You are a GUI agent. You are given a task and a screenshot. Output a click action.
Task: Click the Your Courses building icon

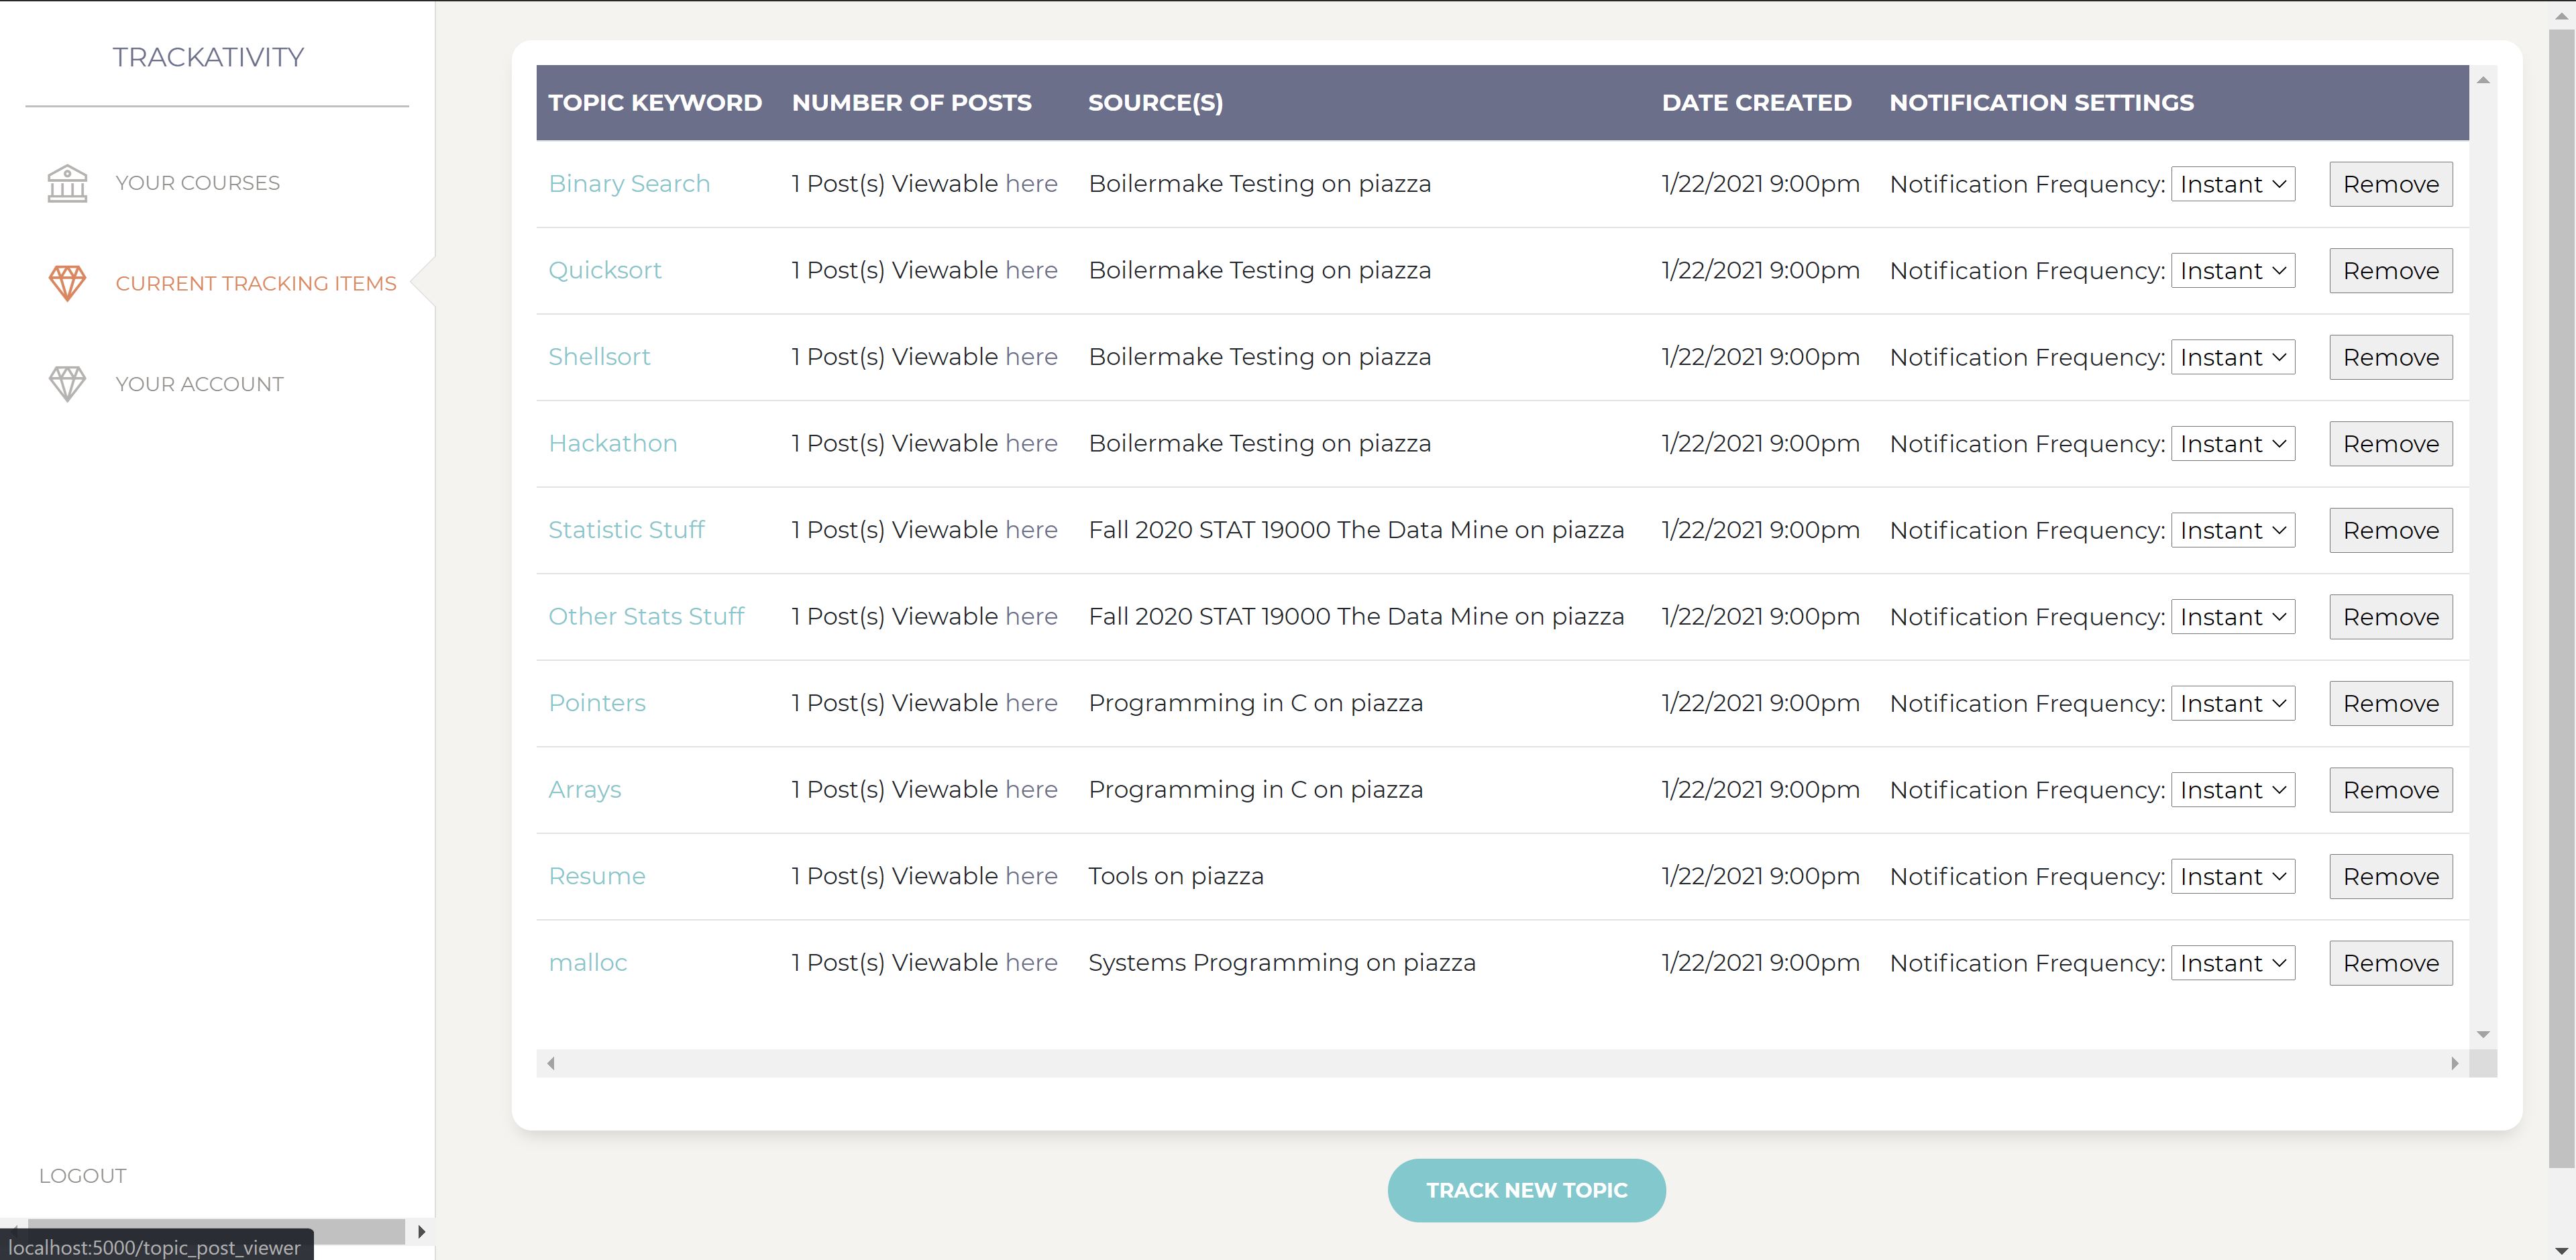(67, 183)
